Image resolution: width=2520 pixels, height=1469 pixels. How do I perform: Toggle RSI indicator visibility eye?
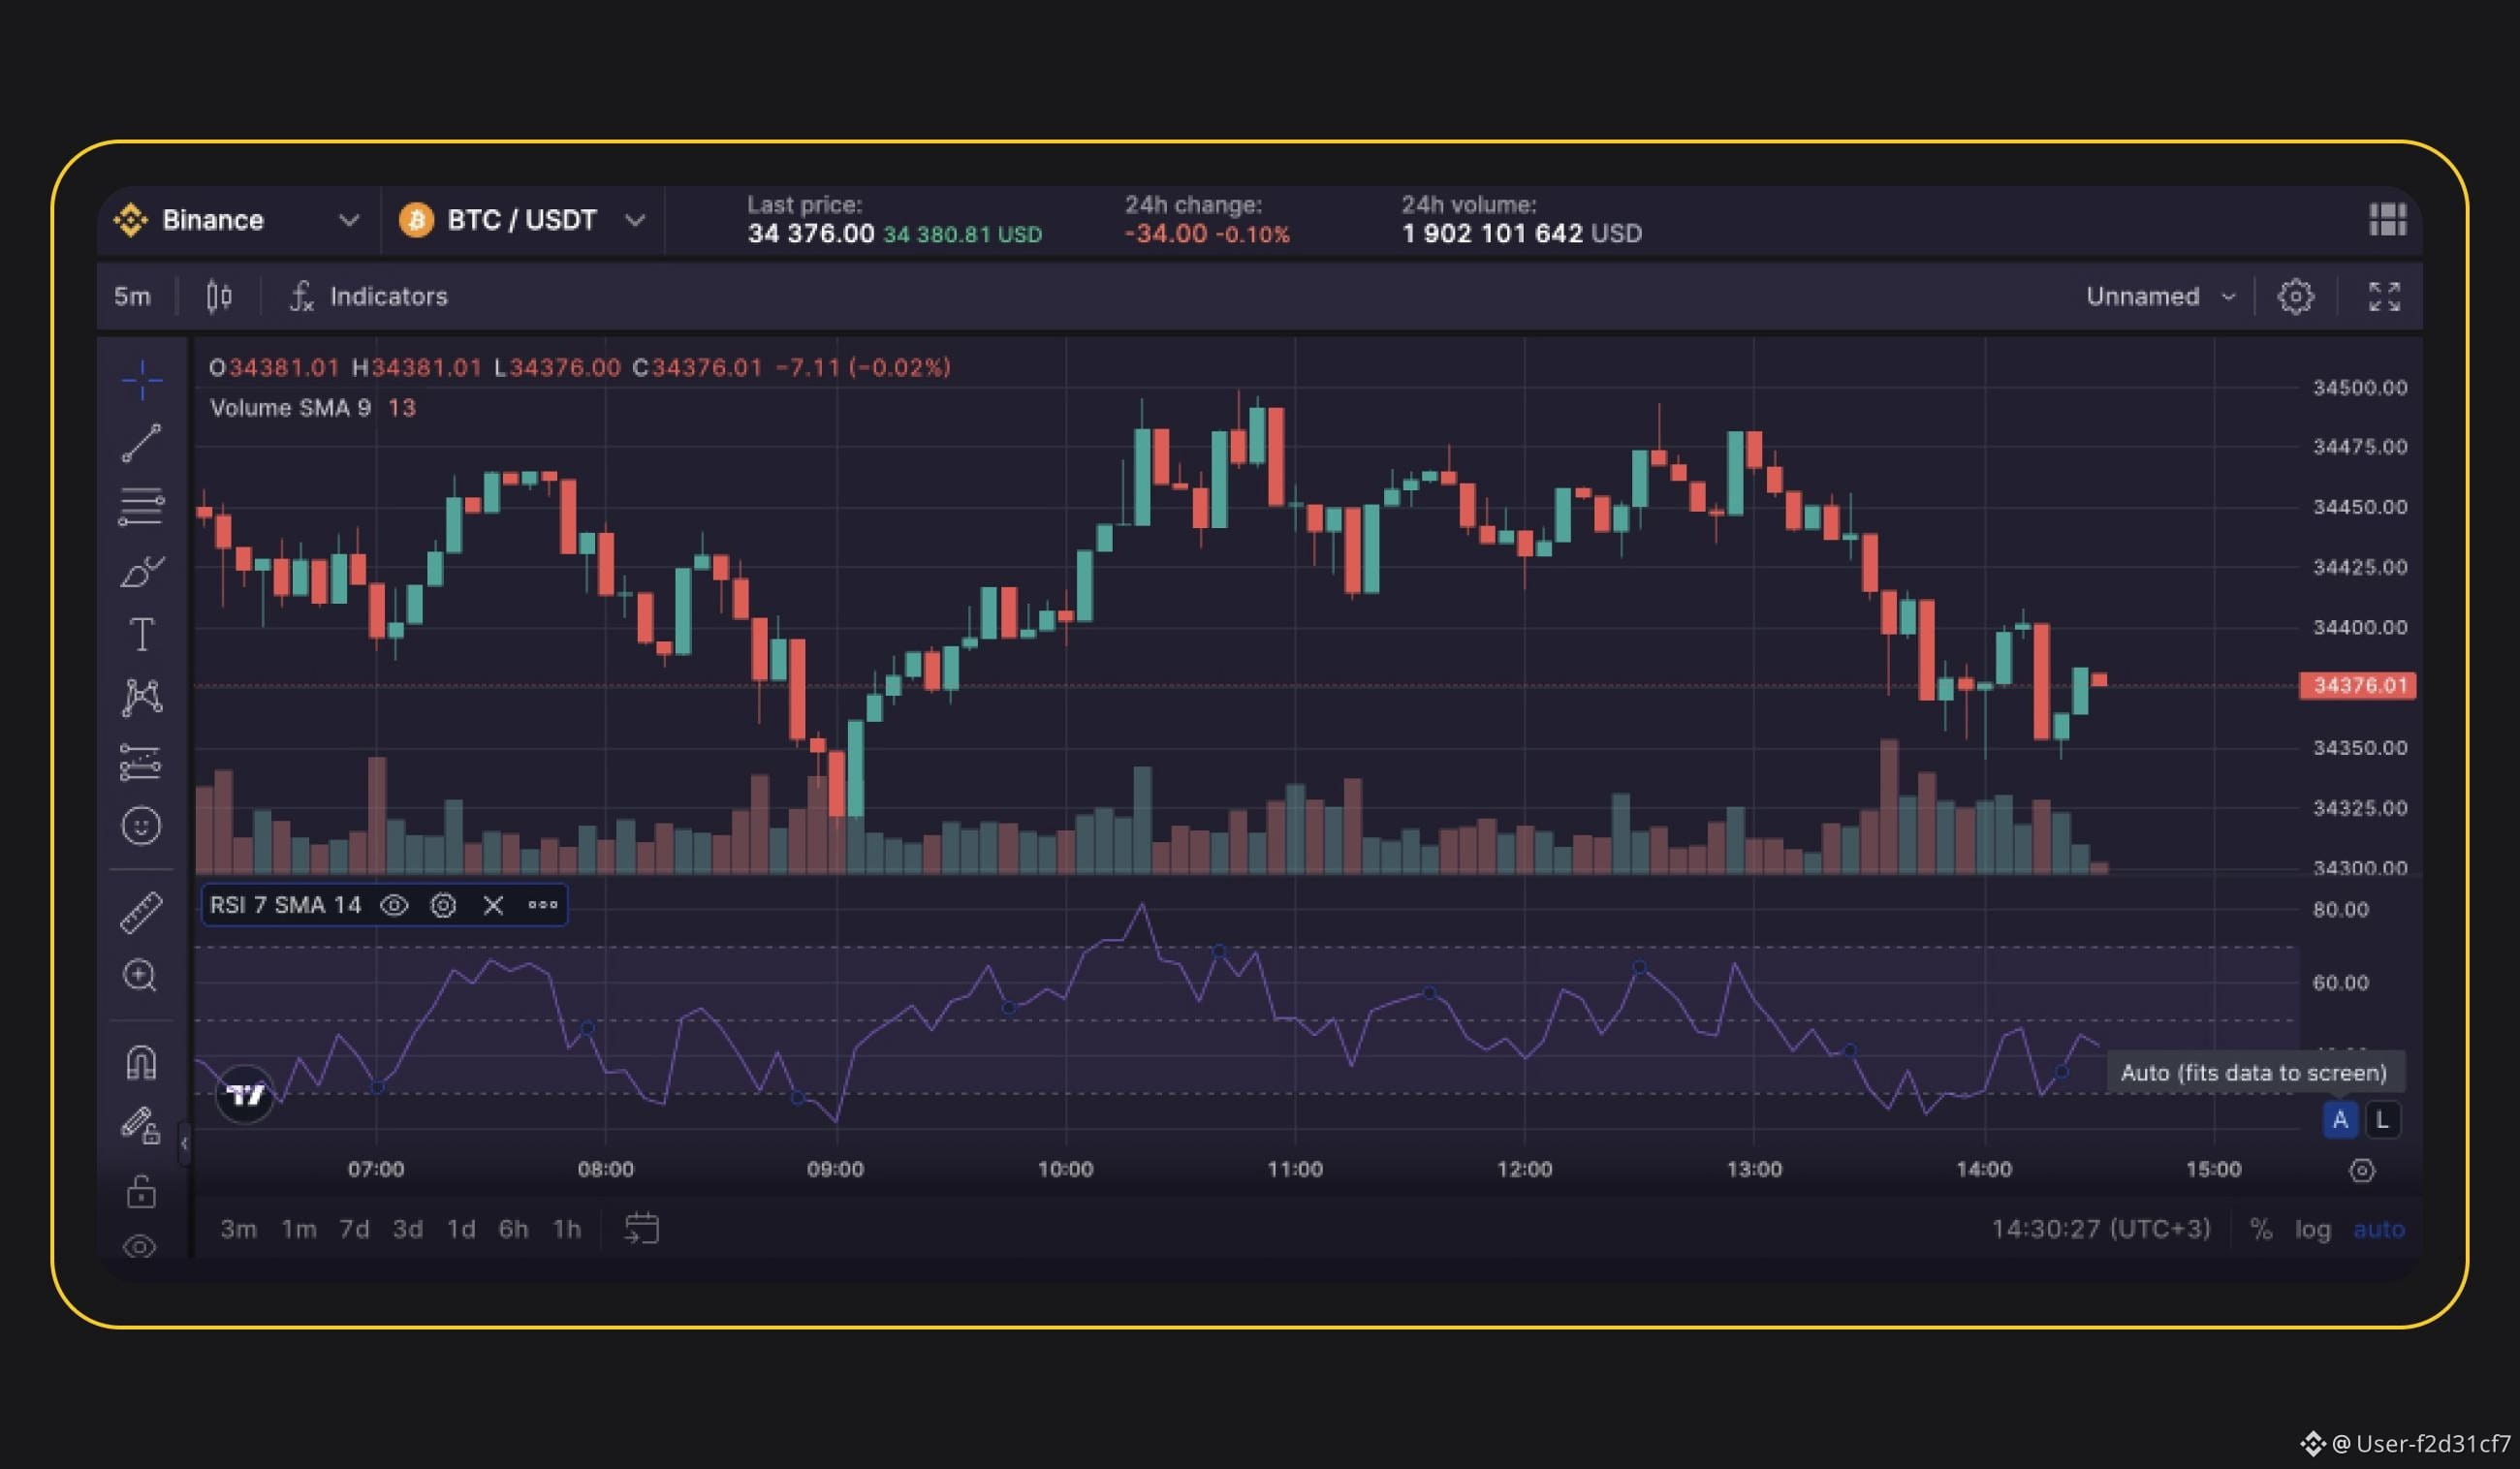pyautogui.click(x=394, y=905)
